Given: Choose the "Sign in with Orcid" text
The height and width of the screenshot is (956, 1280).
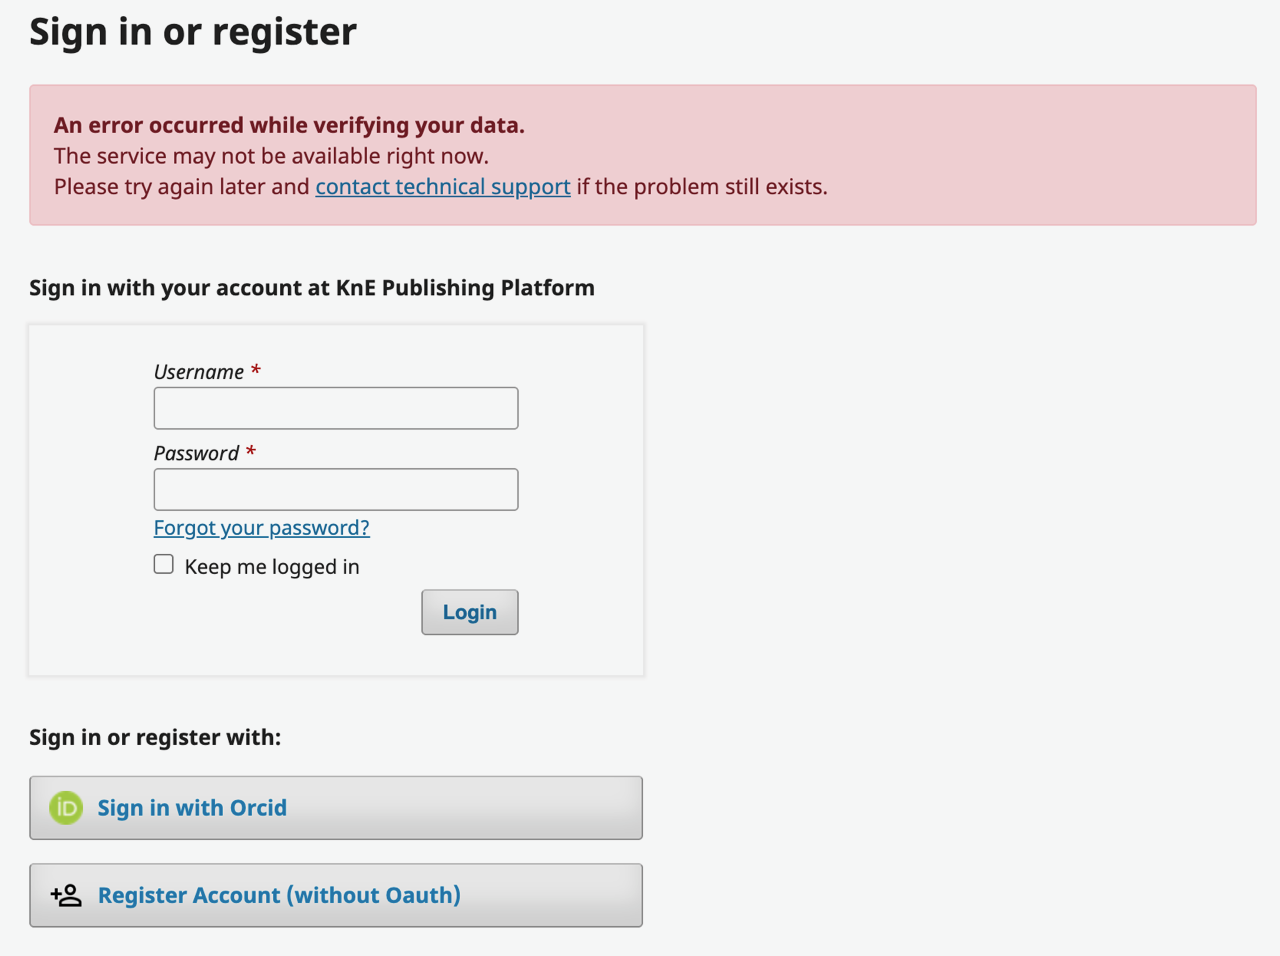Looking at the screenshot, I should point(192,808).
